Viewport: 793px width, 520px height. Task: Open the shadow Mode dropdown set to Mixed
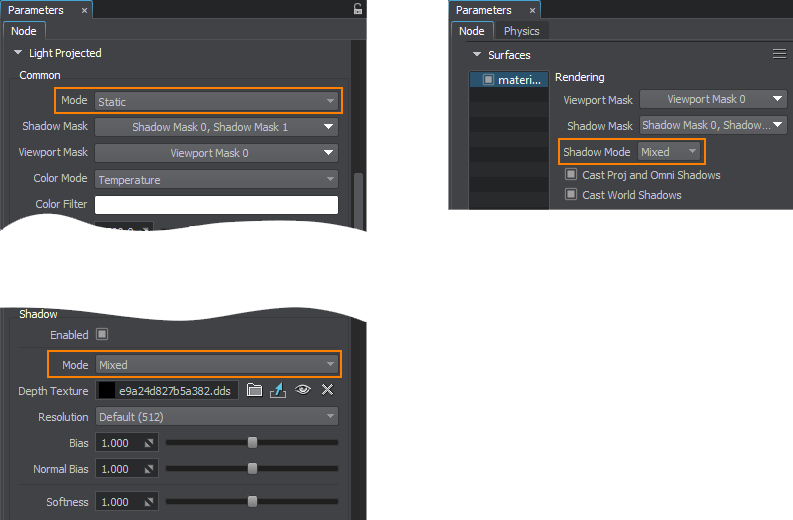tap(217, 365)
